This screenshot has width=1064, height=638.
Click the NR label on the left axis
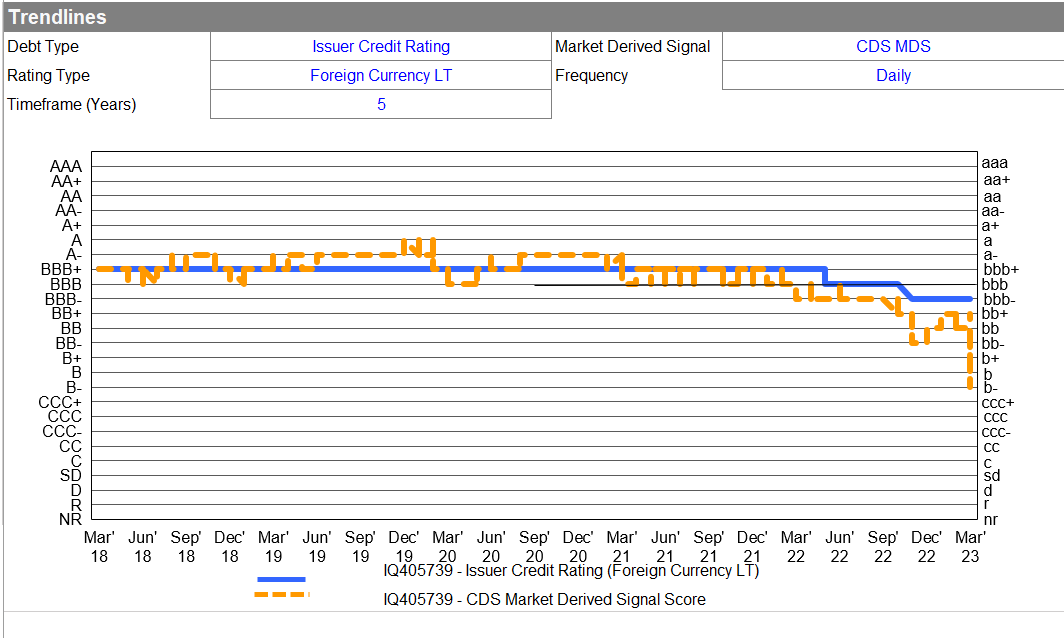[70, 519]
